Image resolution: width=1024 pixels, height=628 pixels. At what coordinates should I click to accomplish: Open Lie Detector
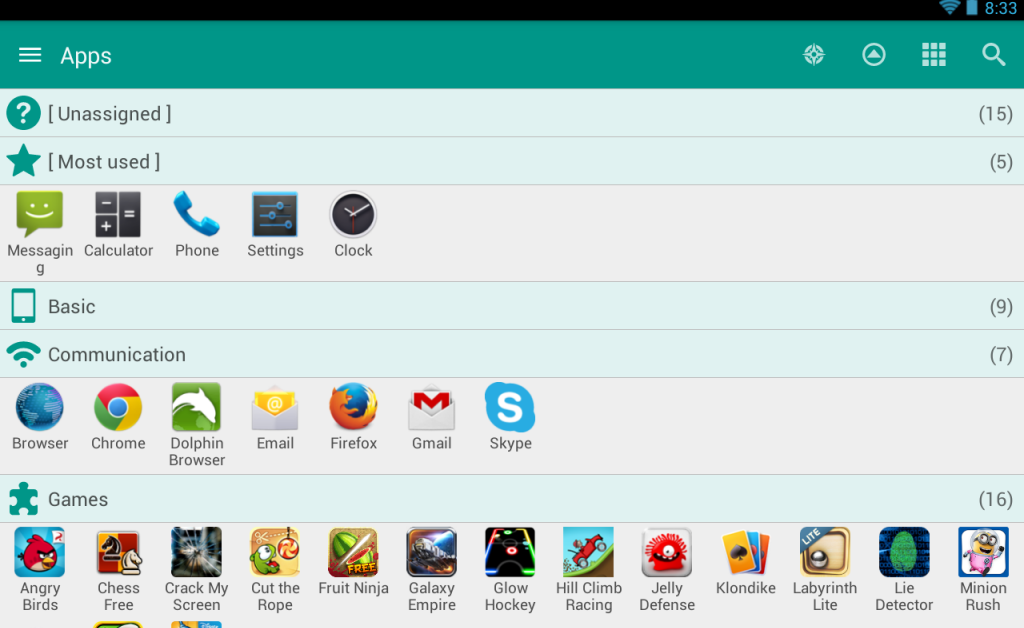(x=904, y=570)
